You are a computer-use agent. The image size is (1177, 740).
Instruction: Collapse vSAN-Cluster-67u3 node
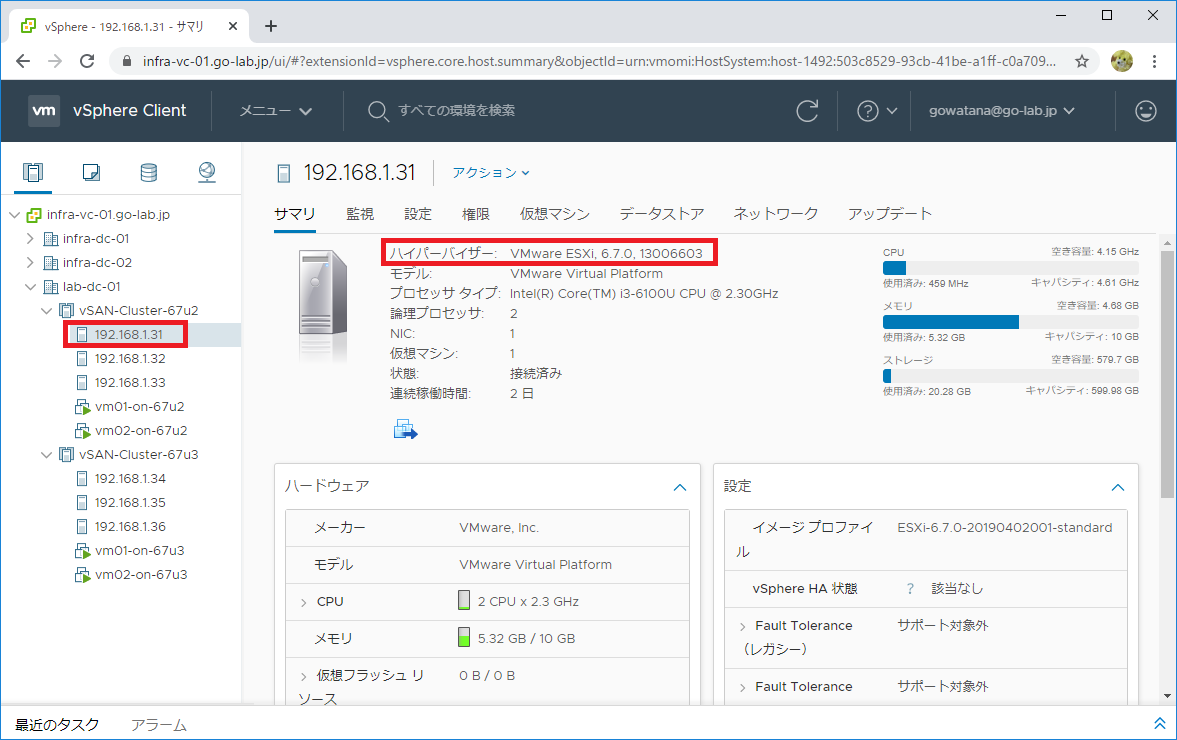click(x=47, y=455)
